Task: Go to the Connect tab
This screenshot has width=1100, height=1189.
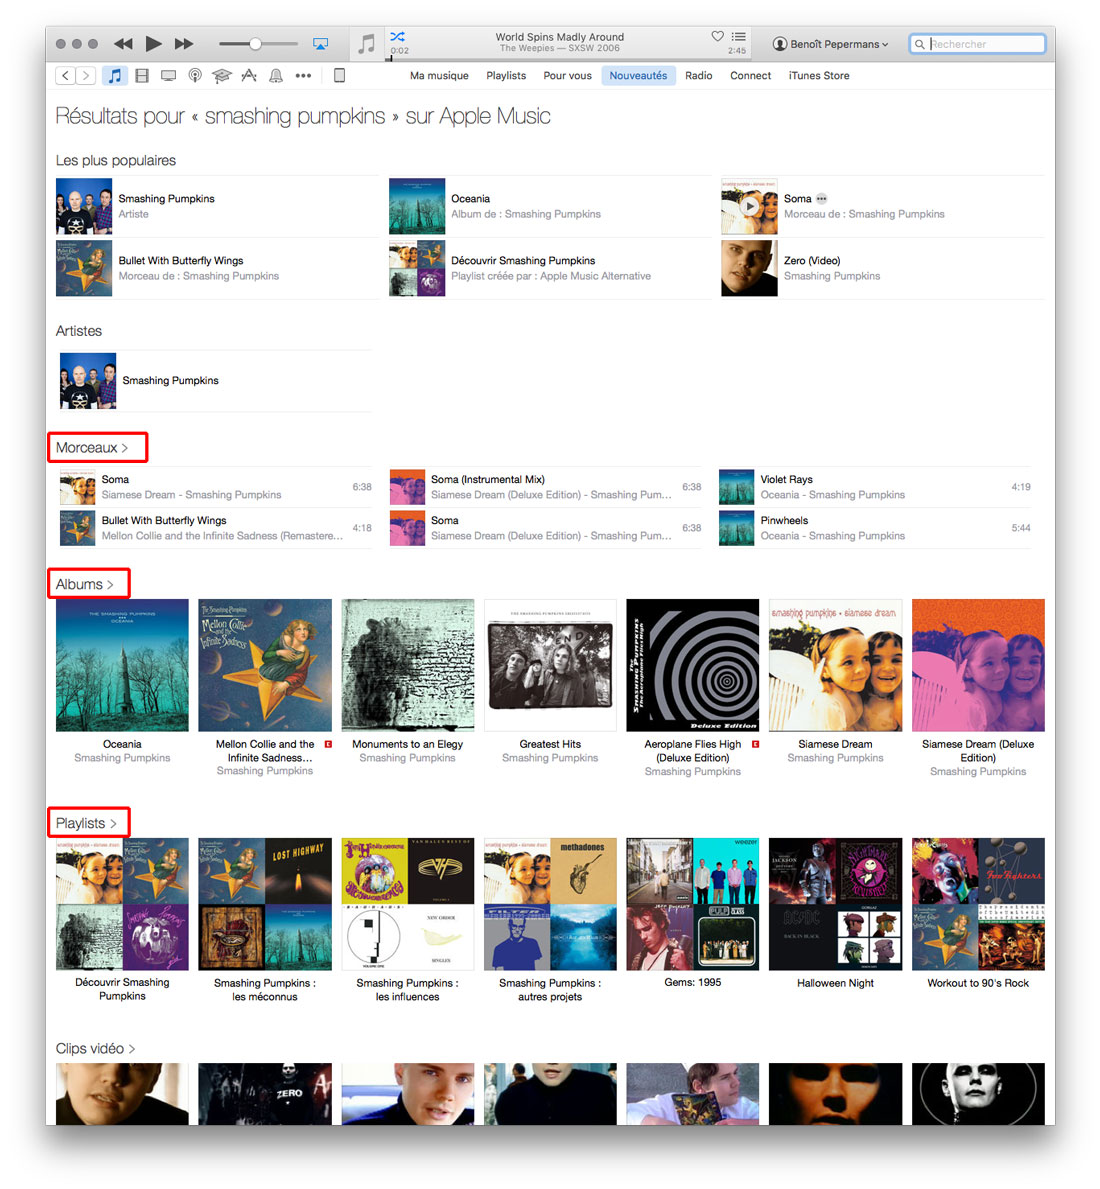Action: pyautogui.click(x=751, y=76)
